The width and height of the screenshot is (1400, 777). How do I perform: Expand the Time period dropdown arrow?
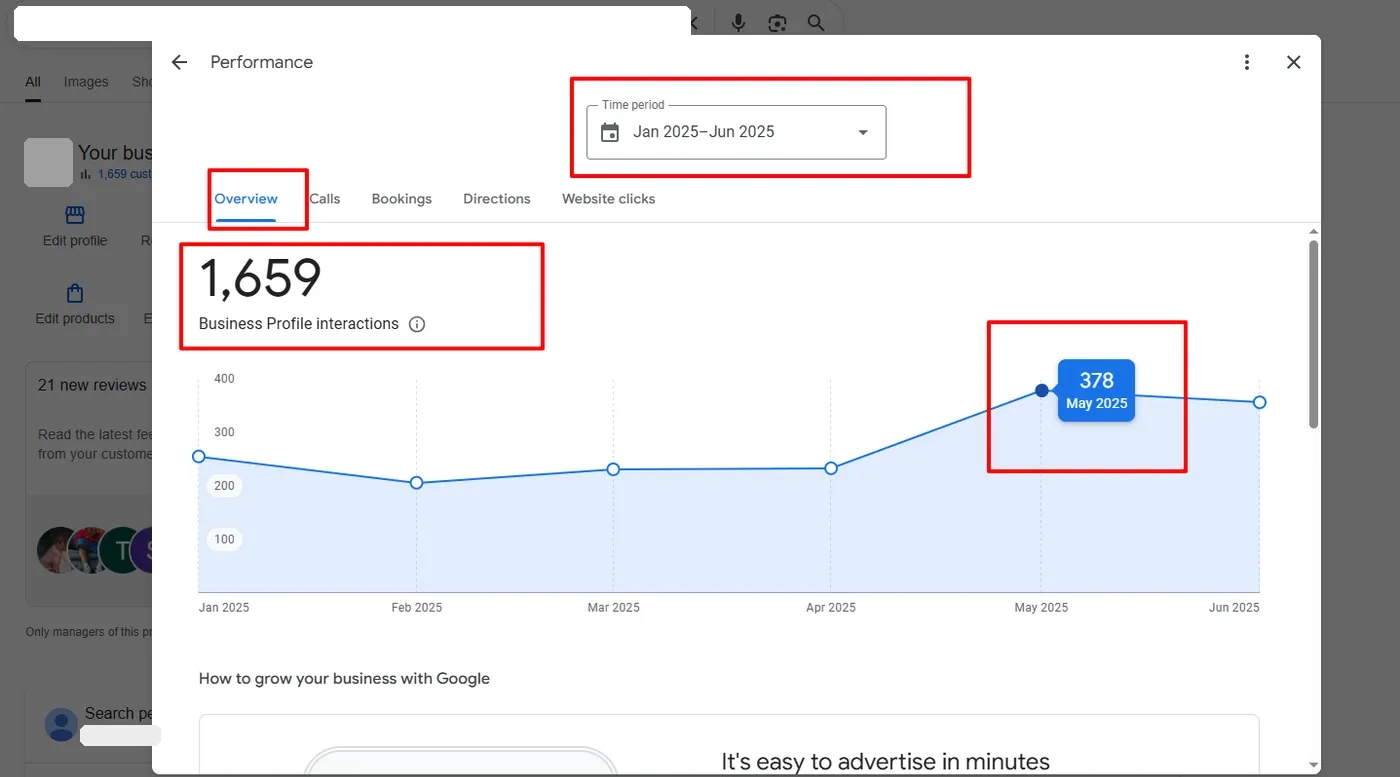tap(863, 132)
